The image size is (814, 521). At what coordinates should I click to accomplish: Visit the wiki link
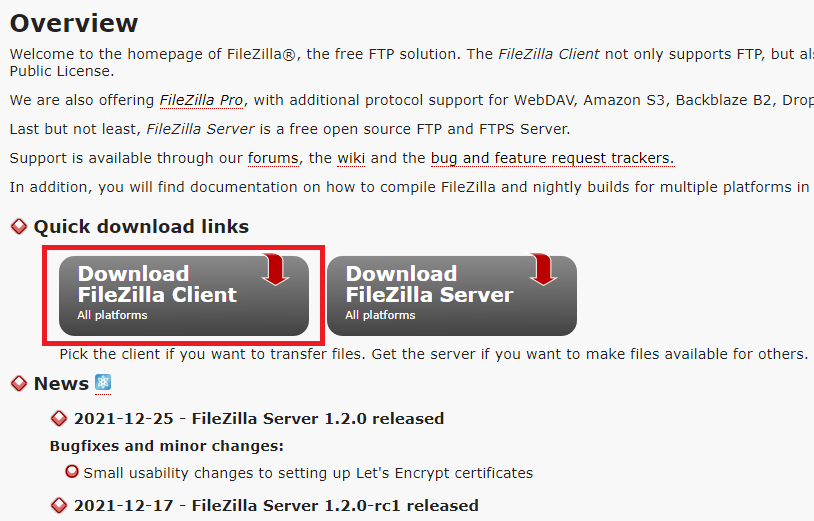[351, 158]
